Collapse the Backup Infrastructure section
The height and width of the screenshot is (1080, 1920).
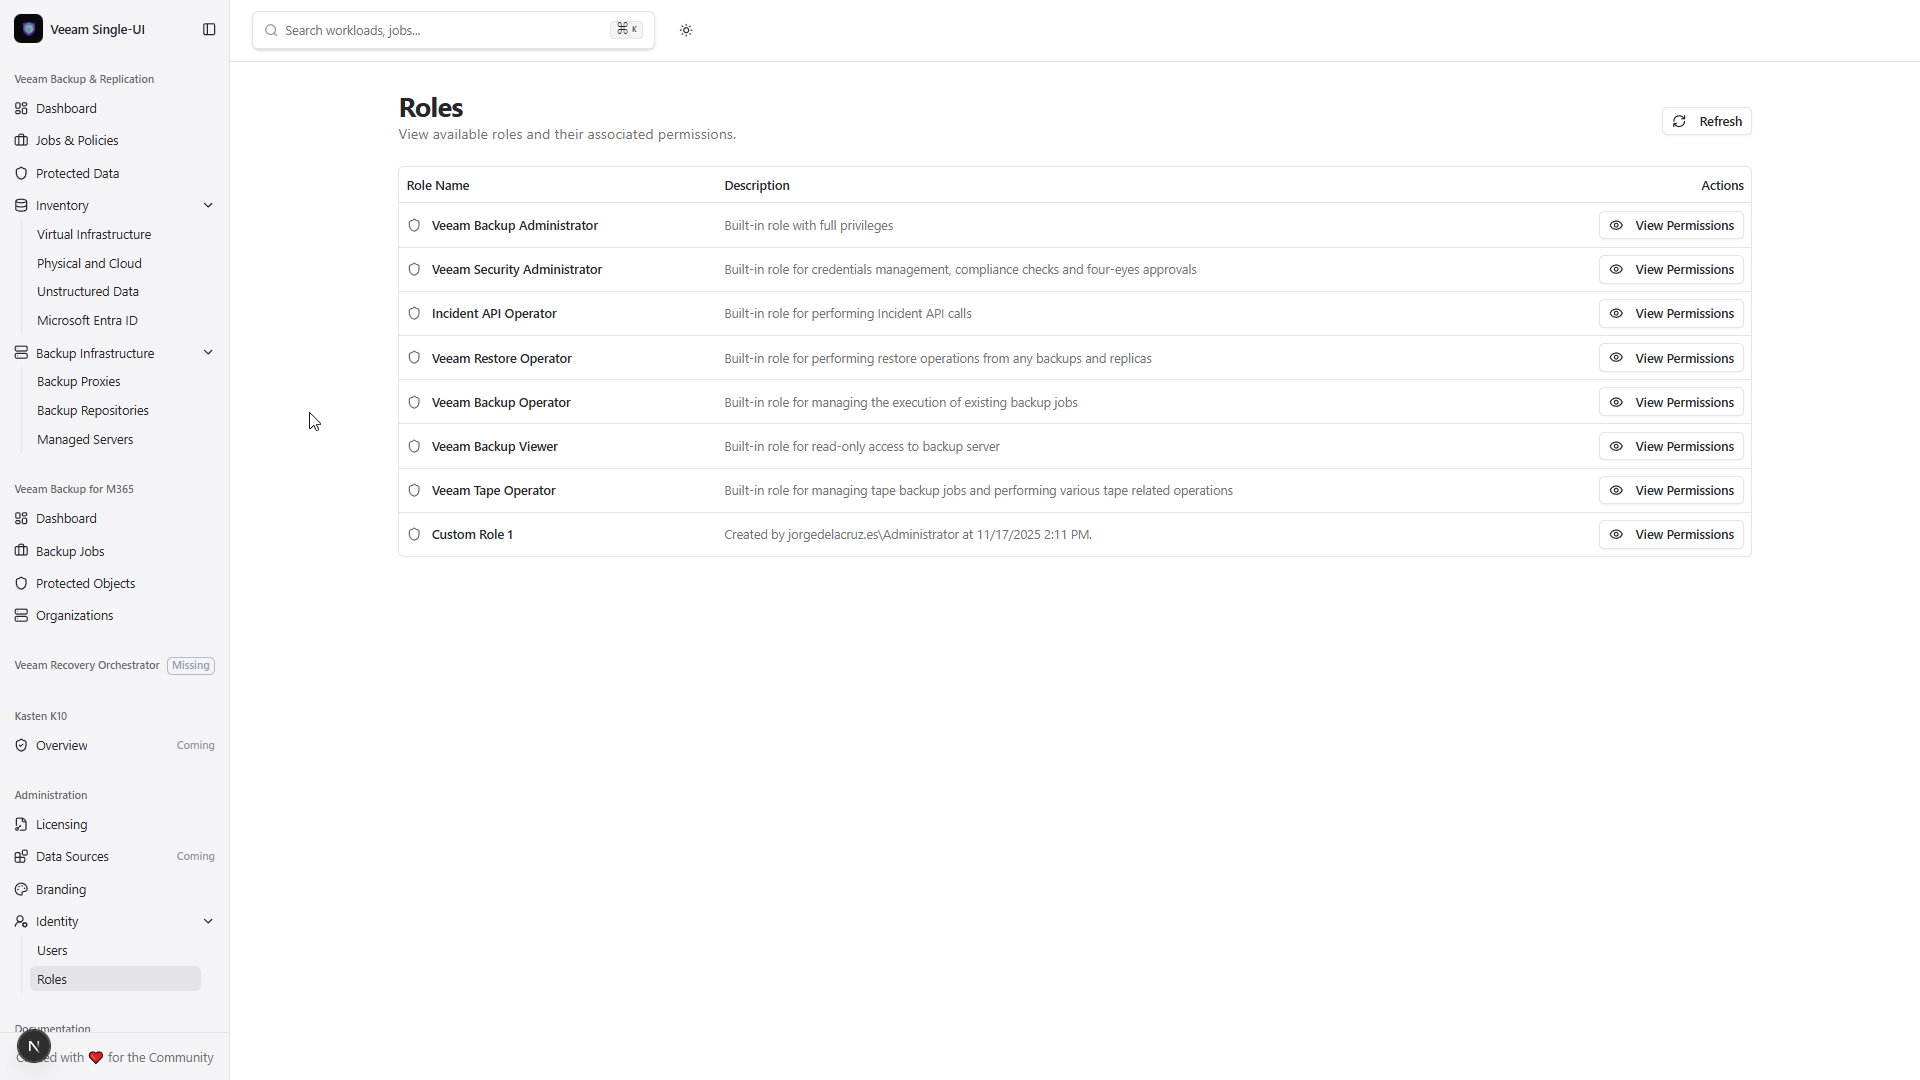click(x=208, y=352)
